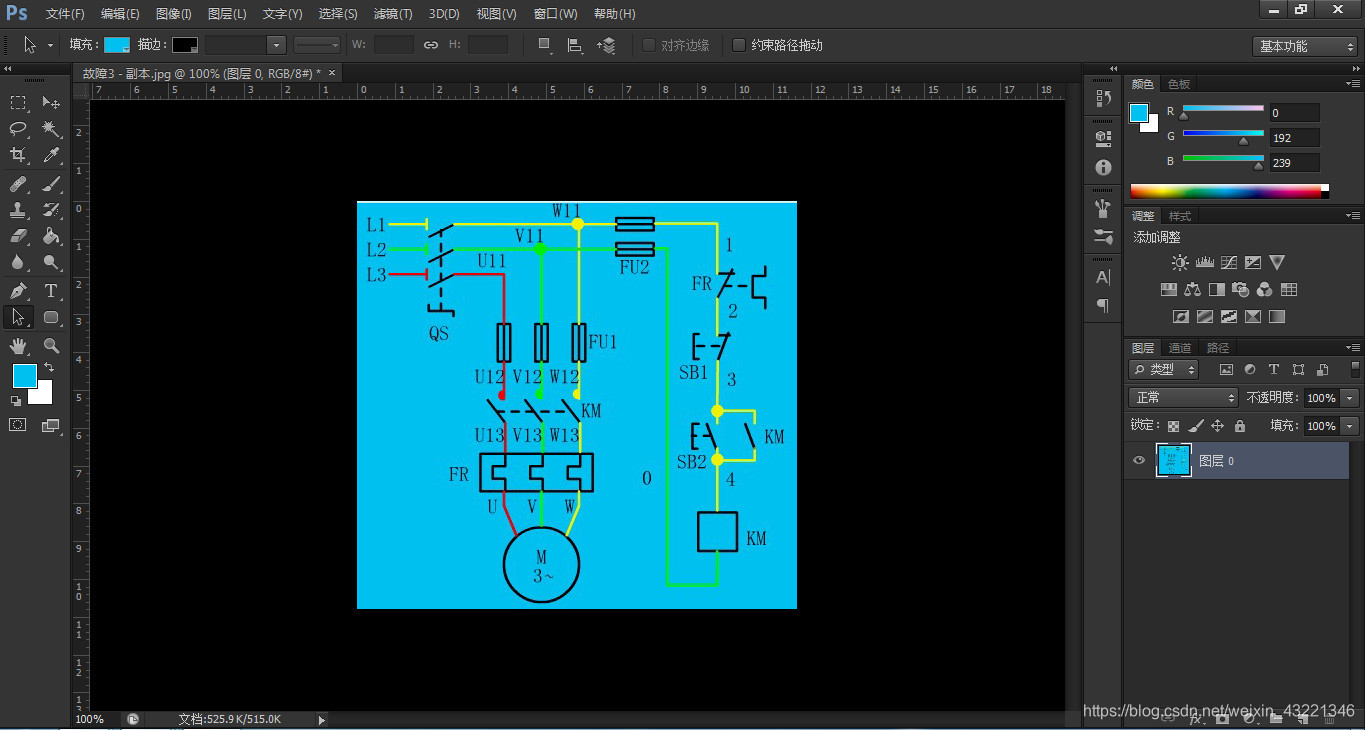
Task: Enable the 约束路径拖动 checkbox
Action: [x=739, y=45]
